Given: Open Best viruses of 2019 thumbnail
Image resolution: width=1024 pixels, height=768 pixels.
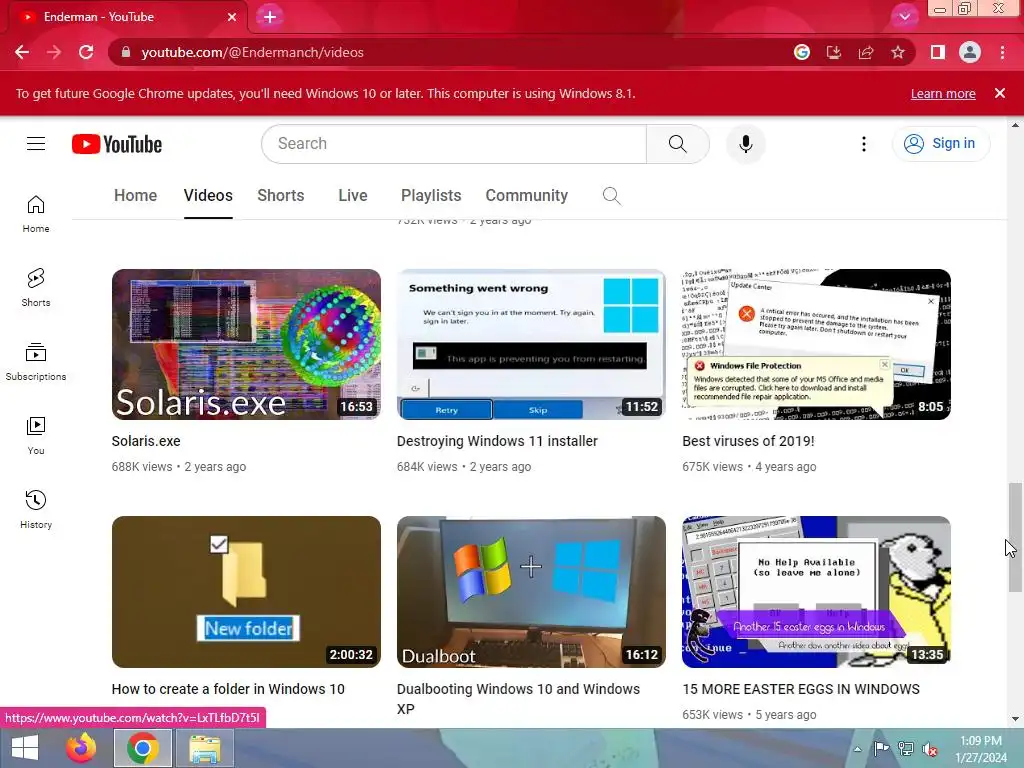Looking at the screenshot, I should pyautogui.click(x=816, y=344).
